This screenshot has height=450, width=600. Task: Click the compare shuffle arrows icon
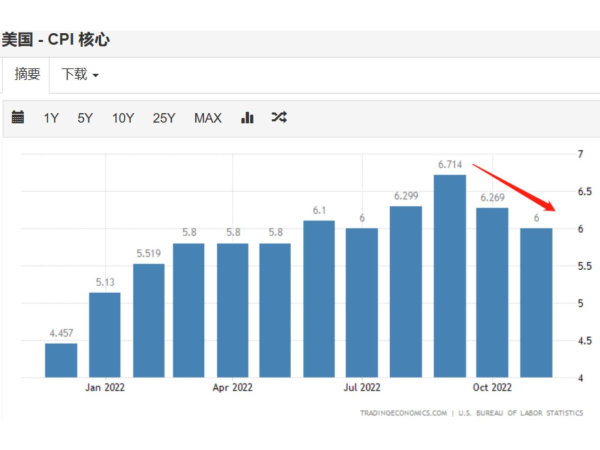click(x=279, y=118)
